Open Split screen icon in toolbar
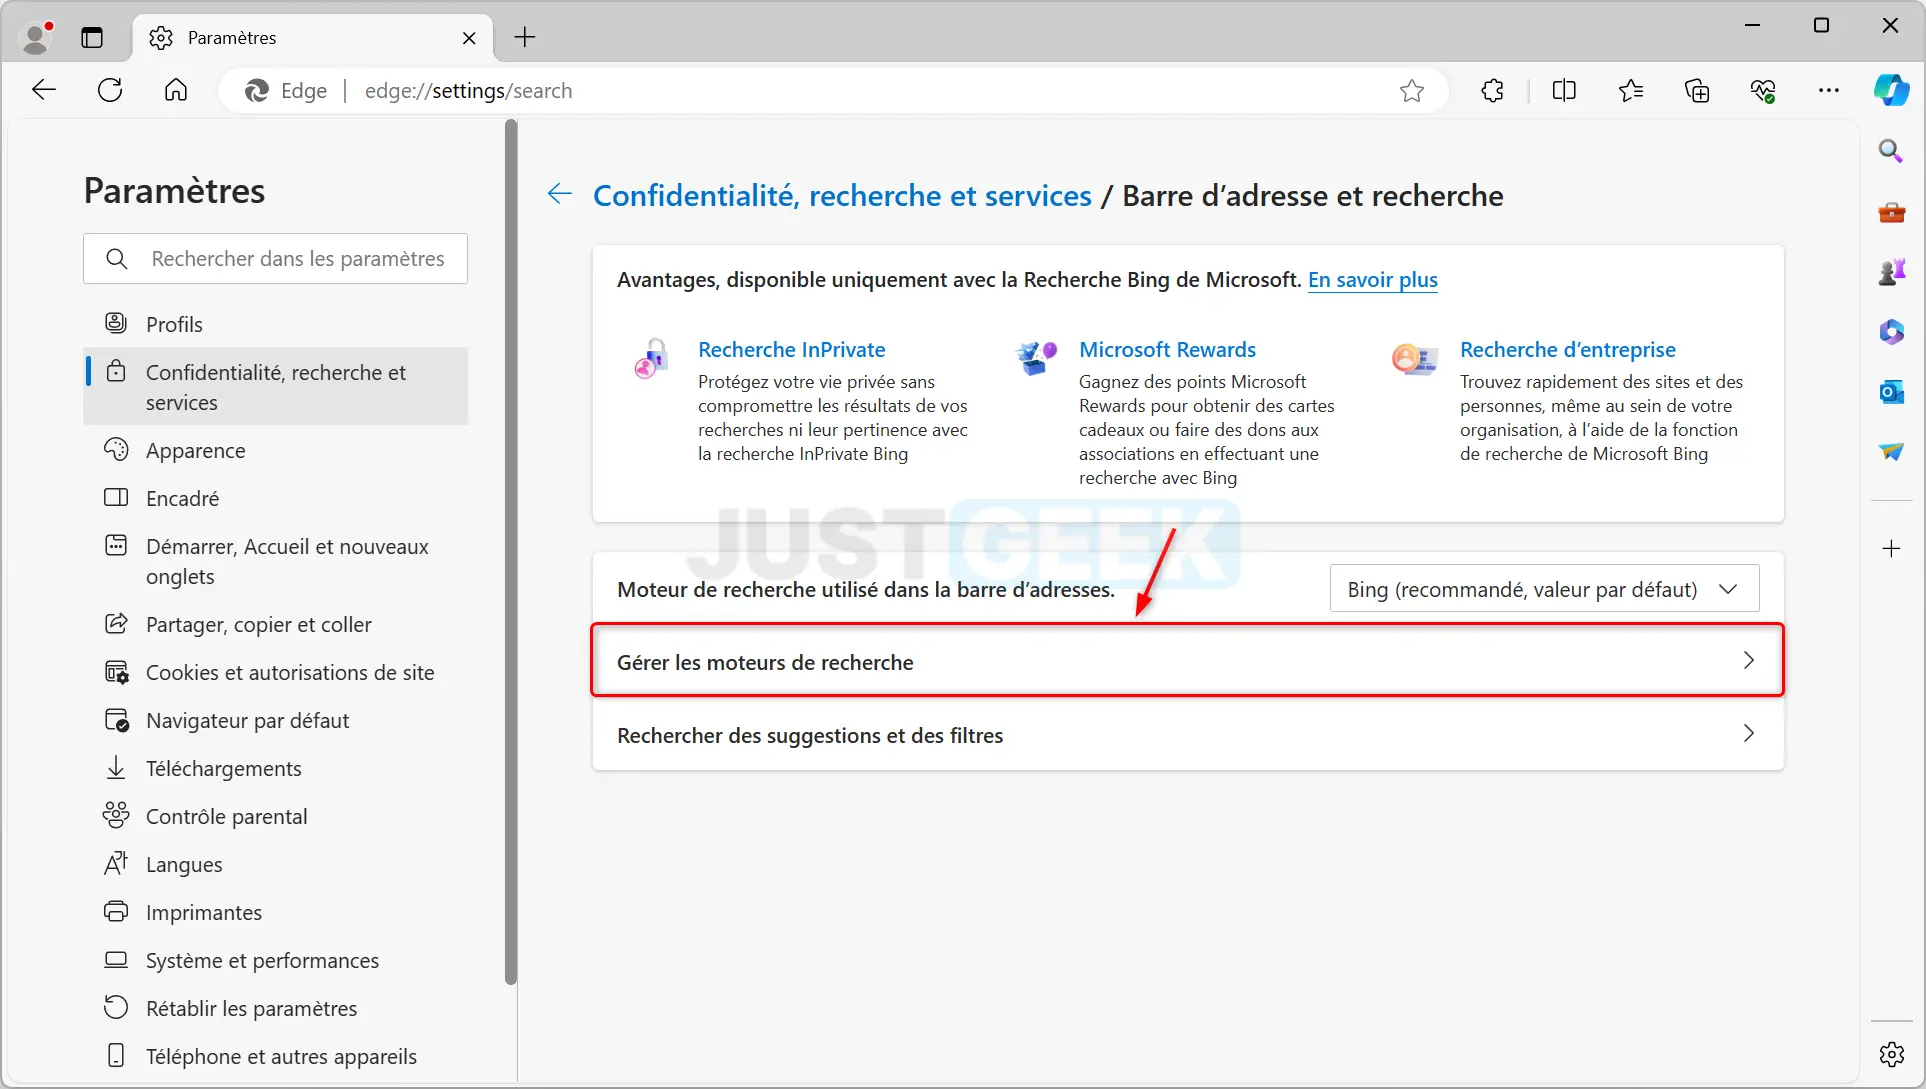This screenshot has width=1926, height=1089. coord(1564,91)
